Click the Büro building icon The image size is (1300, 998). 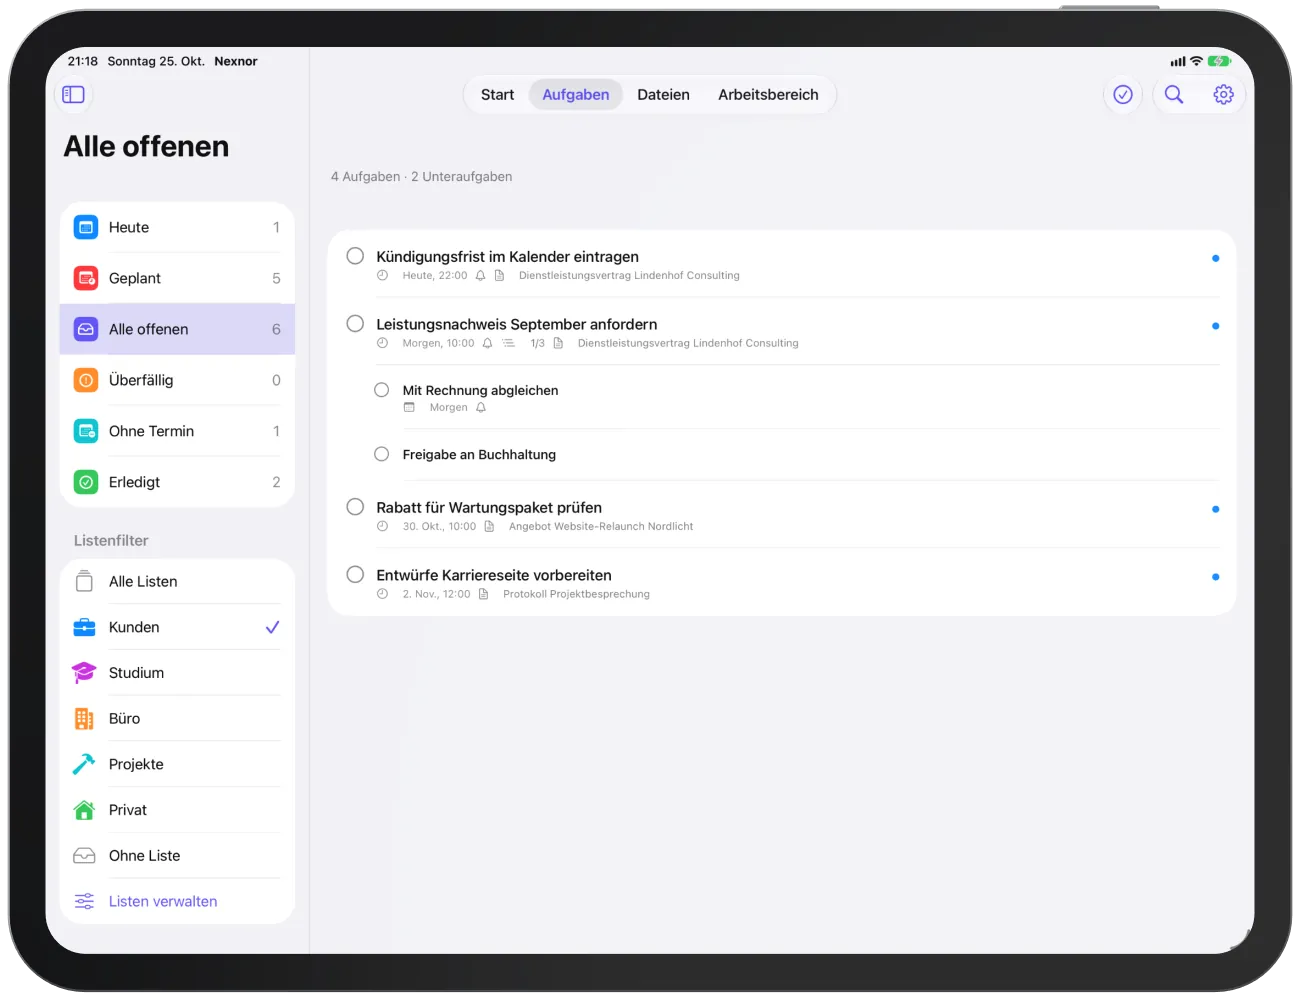(x=84, y=719)
